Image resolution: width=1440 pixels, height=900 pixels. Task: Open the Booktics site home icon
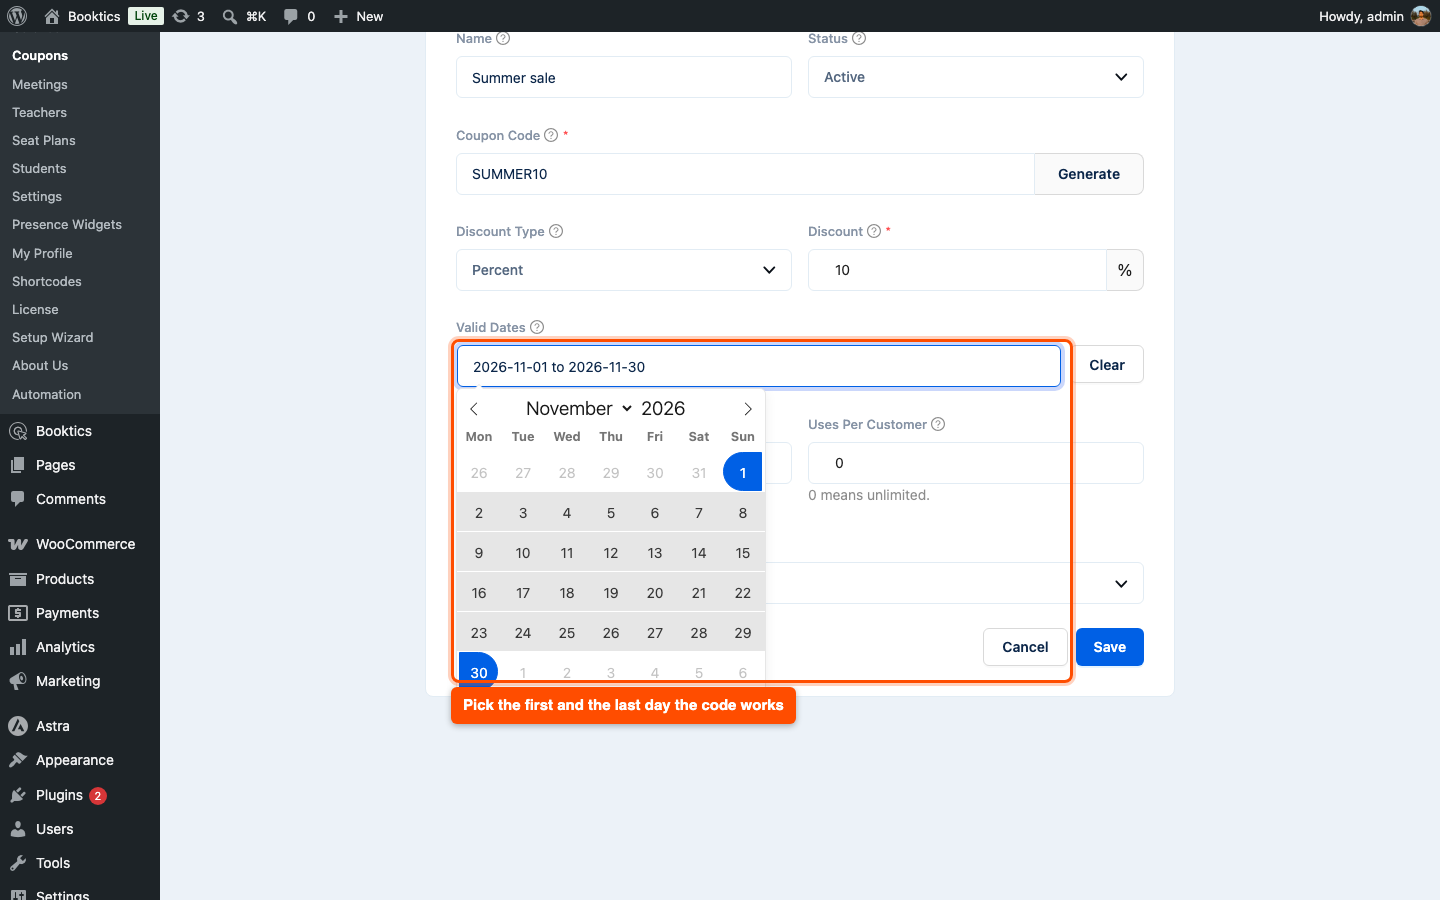tap(52, 16)
